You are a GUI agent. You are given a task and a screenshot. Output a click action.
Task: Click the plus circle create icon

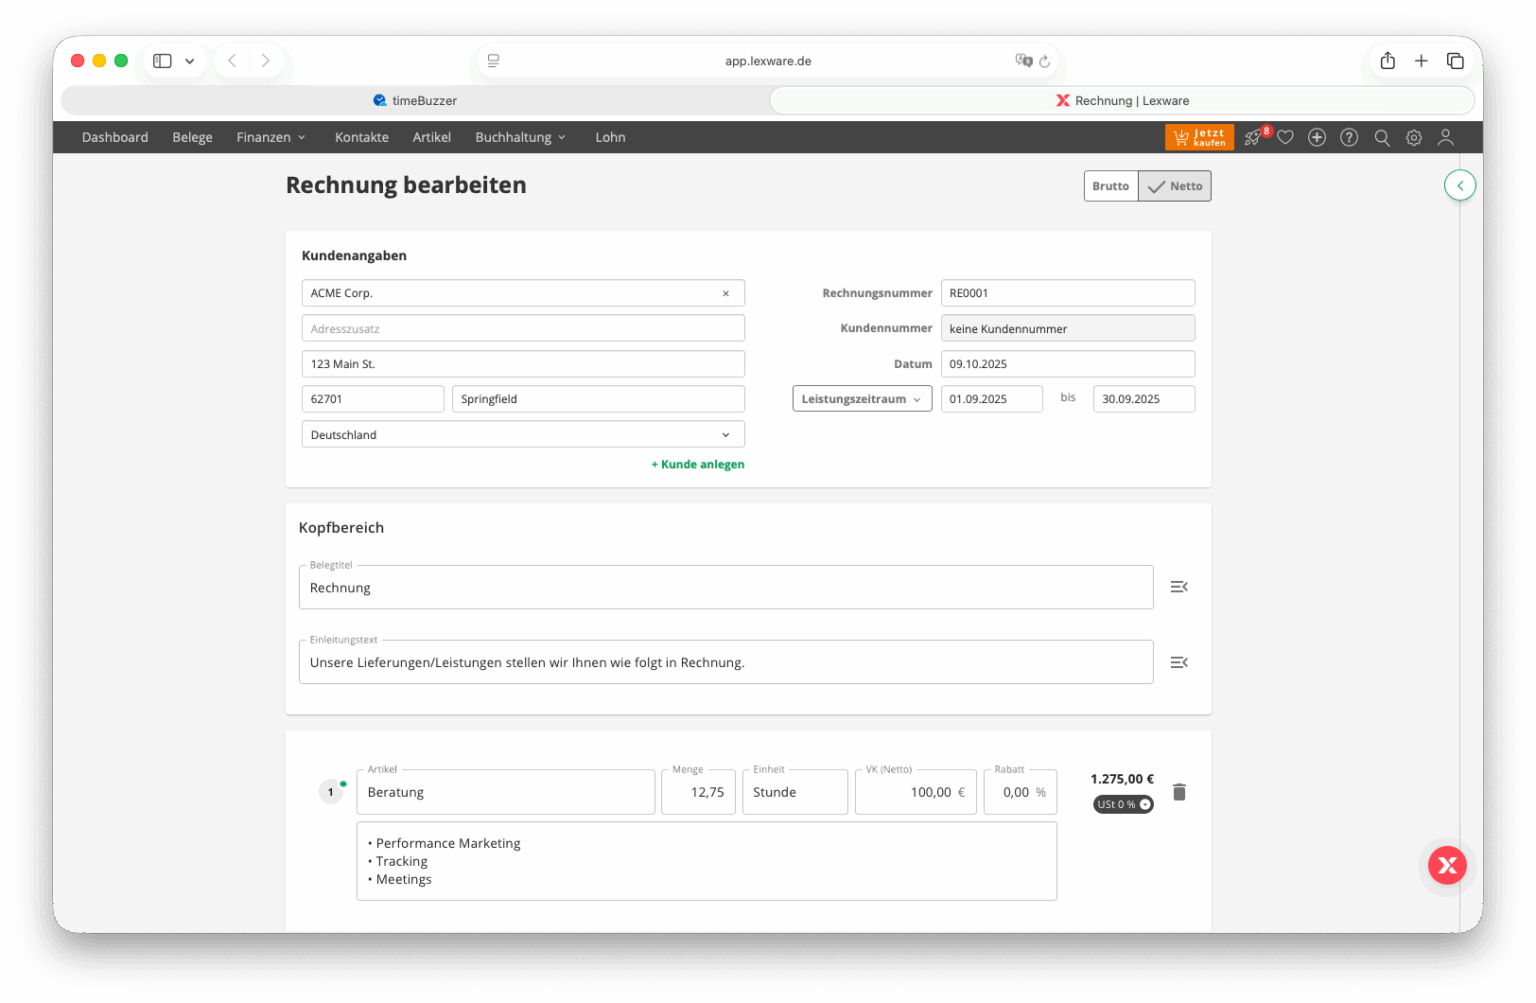pyautogui.click(x=1317, y=138)
